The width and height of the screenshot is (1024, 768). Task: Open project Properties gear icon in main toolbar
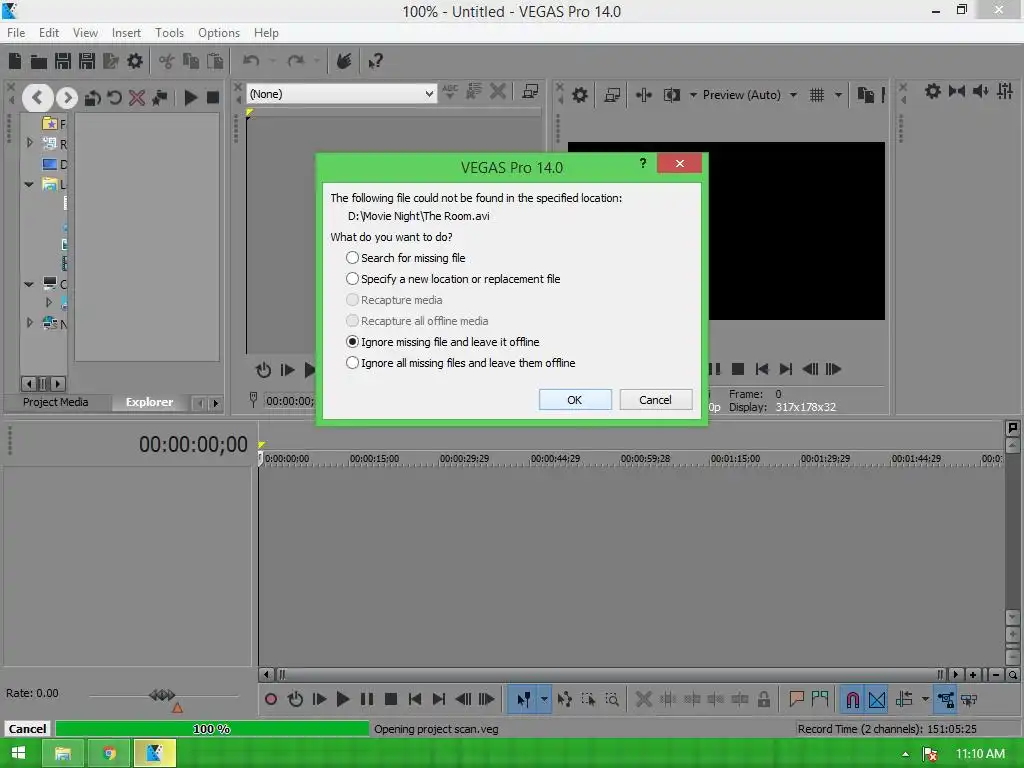(x=135, y=61)
